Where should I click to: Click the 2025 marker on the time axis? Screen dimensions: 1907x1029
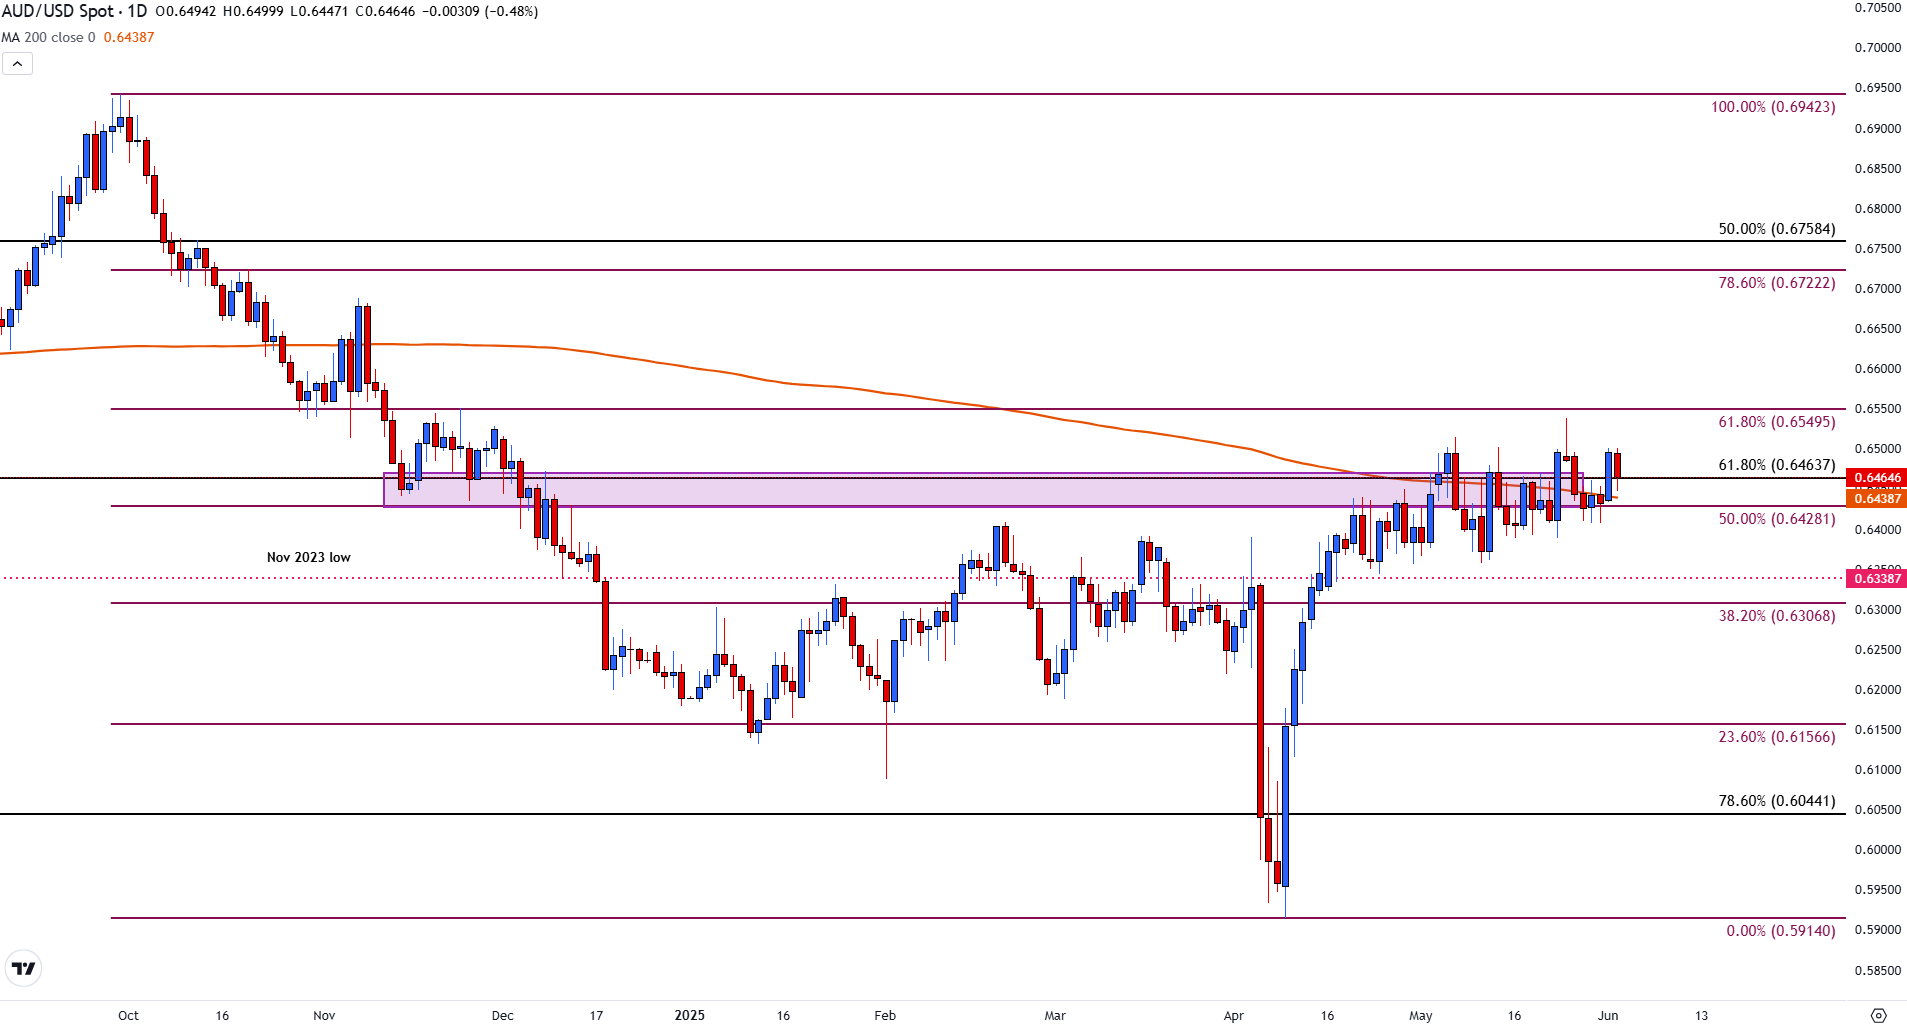pyautogui.click(x=690, y=1015)
